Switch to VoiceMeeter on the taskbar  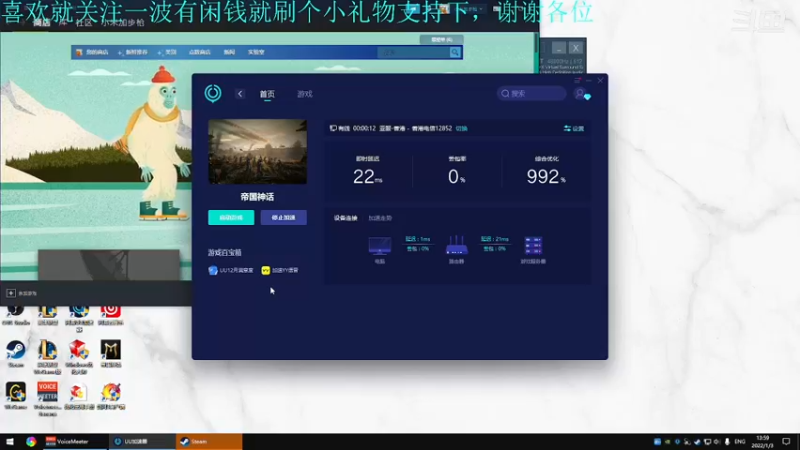pos(74,441)
